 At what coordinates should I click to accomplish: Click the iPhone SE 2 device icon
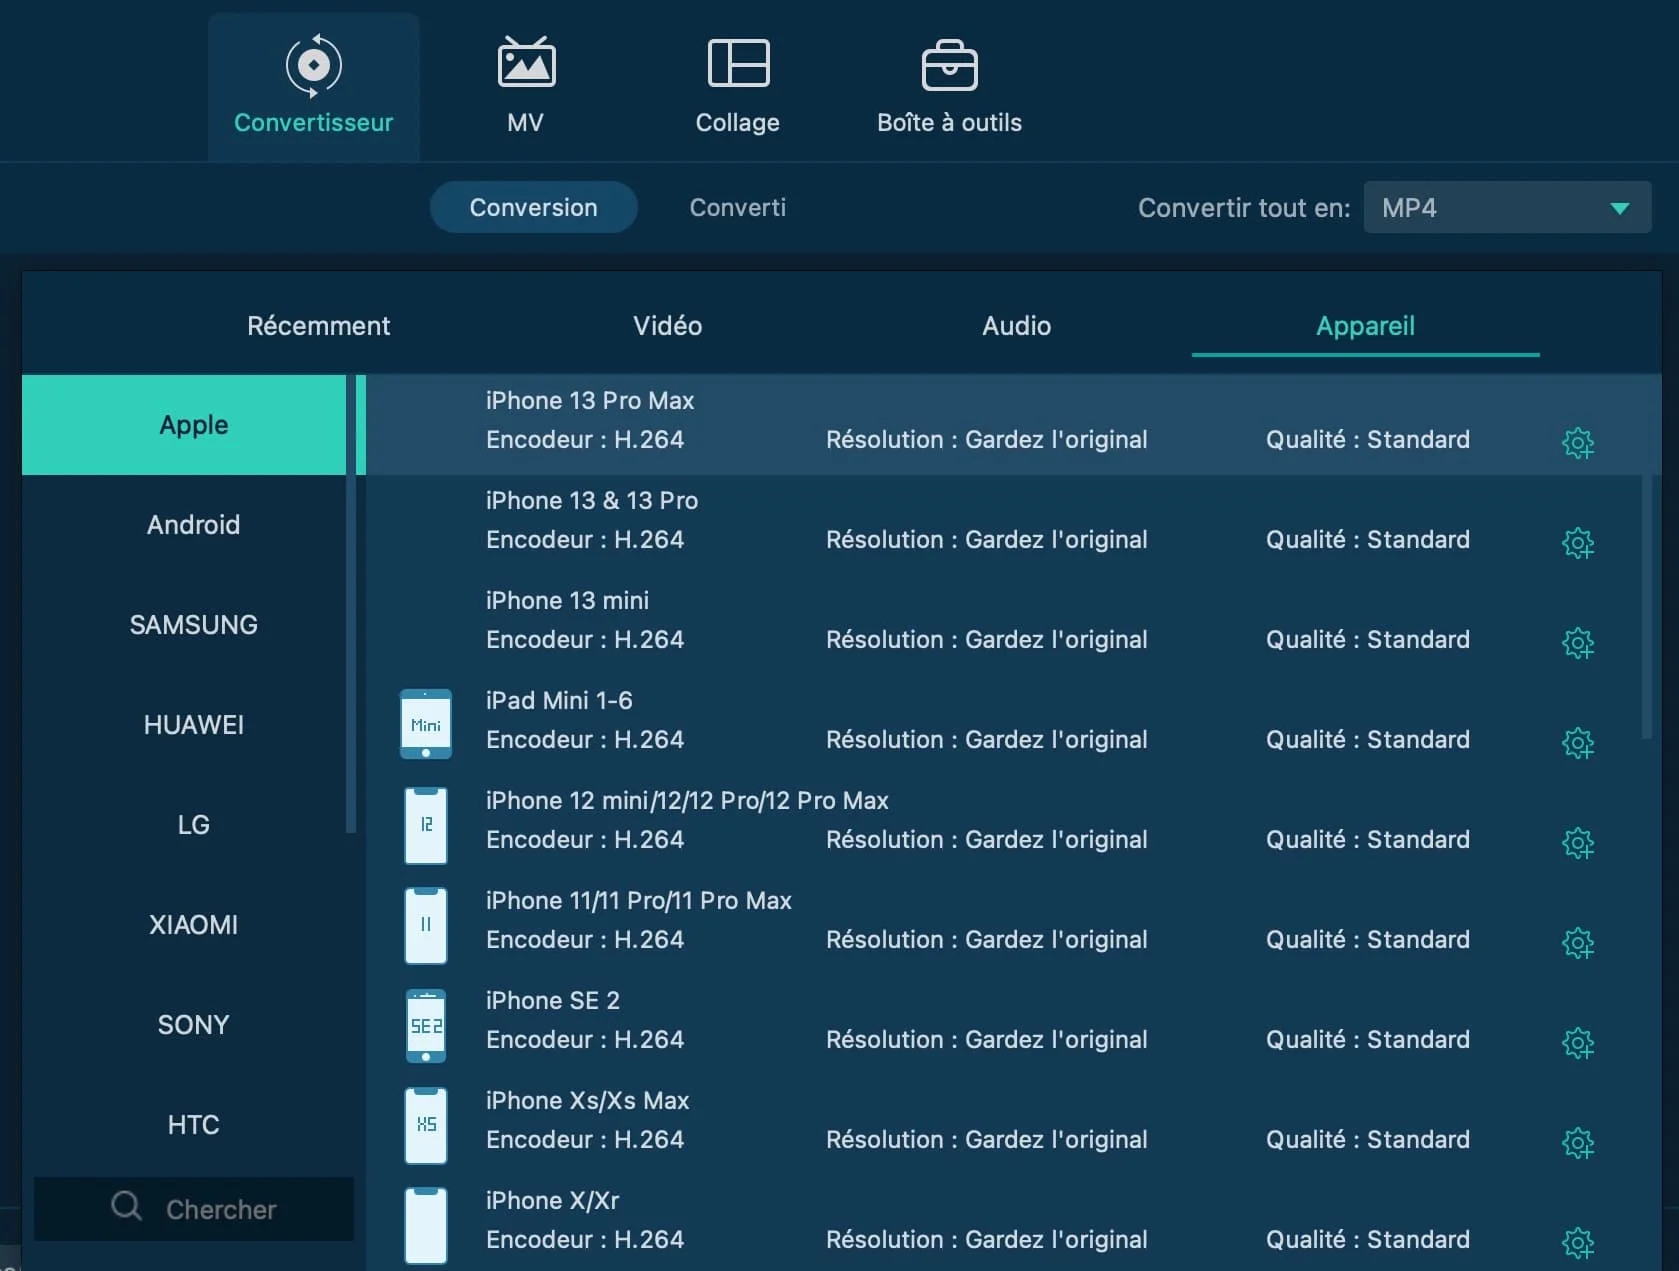pos(426,1025)
